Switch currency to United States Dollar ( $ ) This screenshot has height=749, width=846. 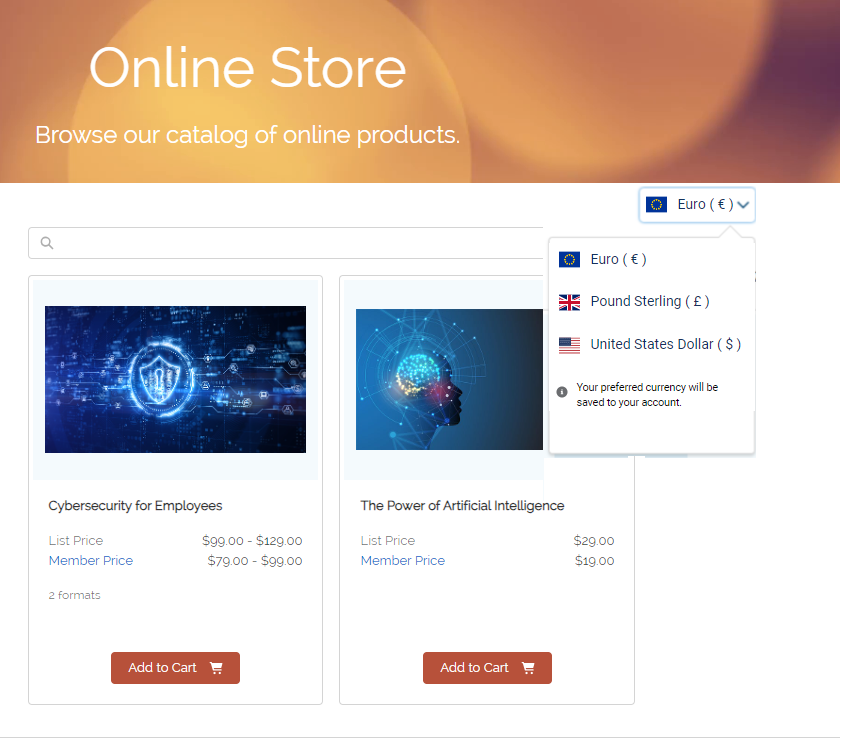(x=665, y=345)
